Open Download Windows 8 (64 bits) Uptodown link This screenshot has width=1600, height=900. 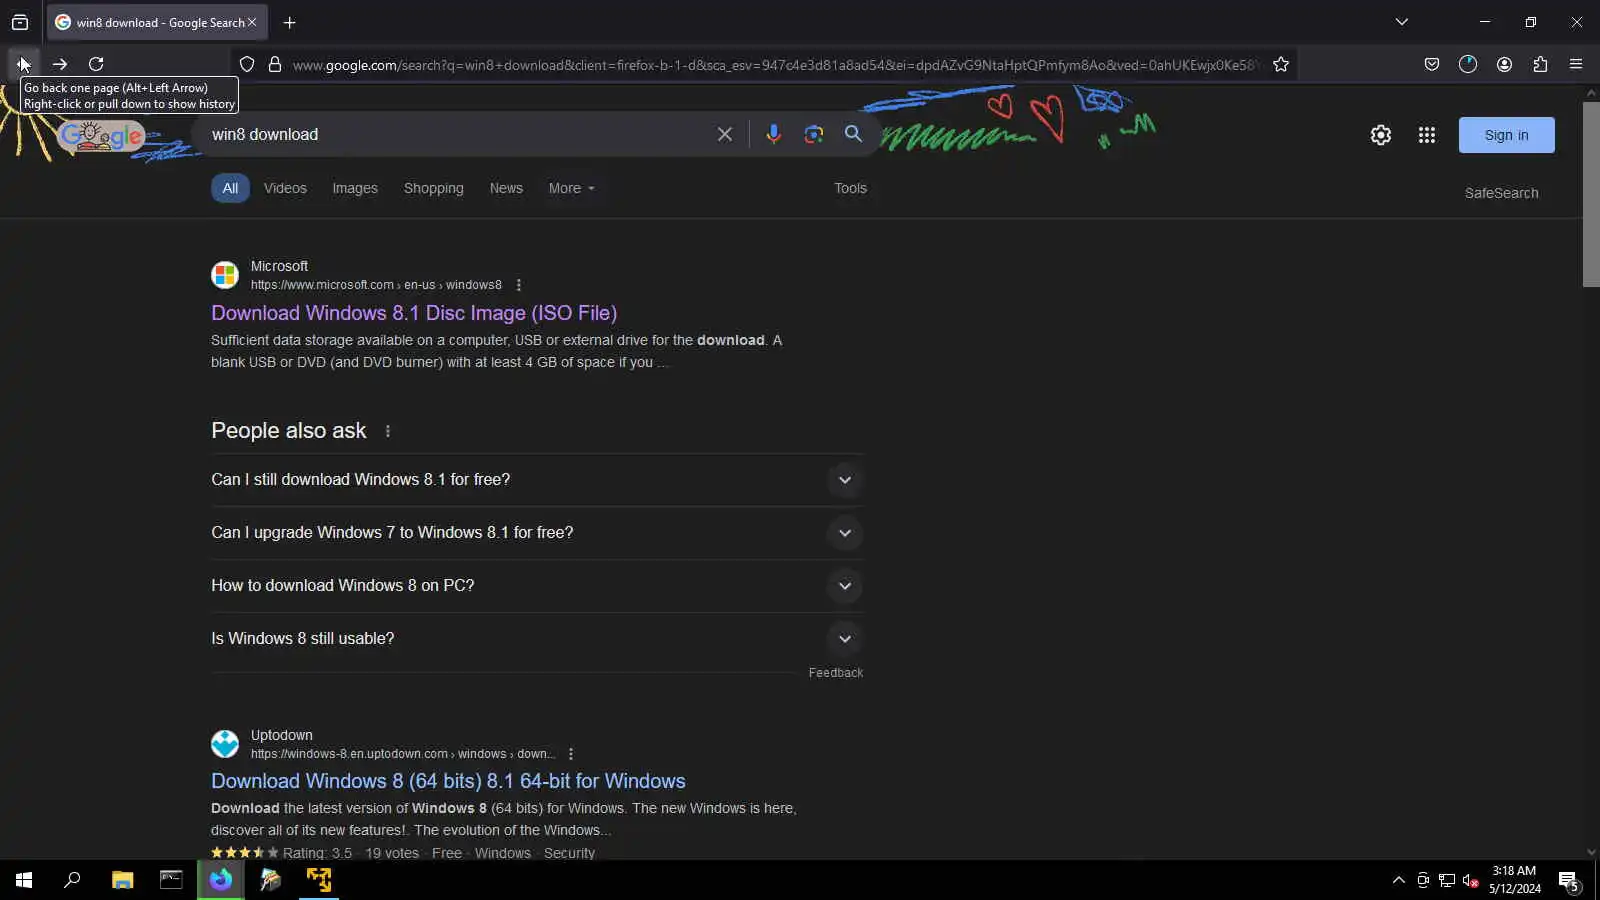tap(448, 781)
